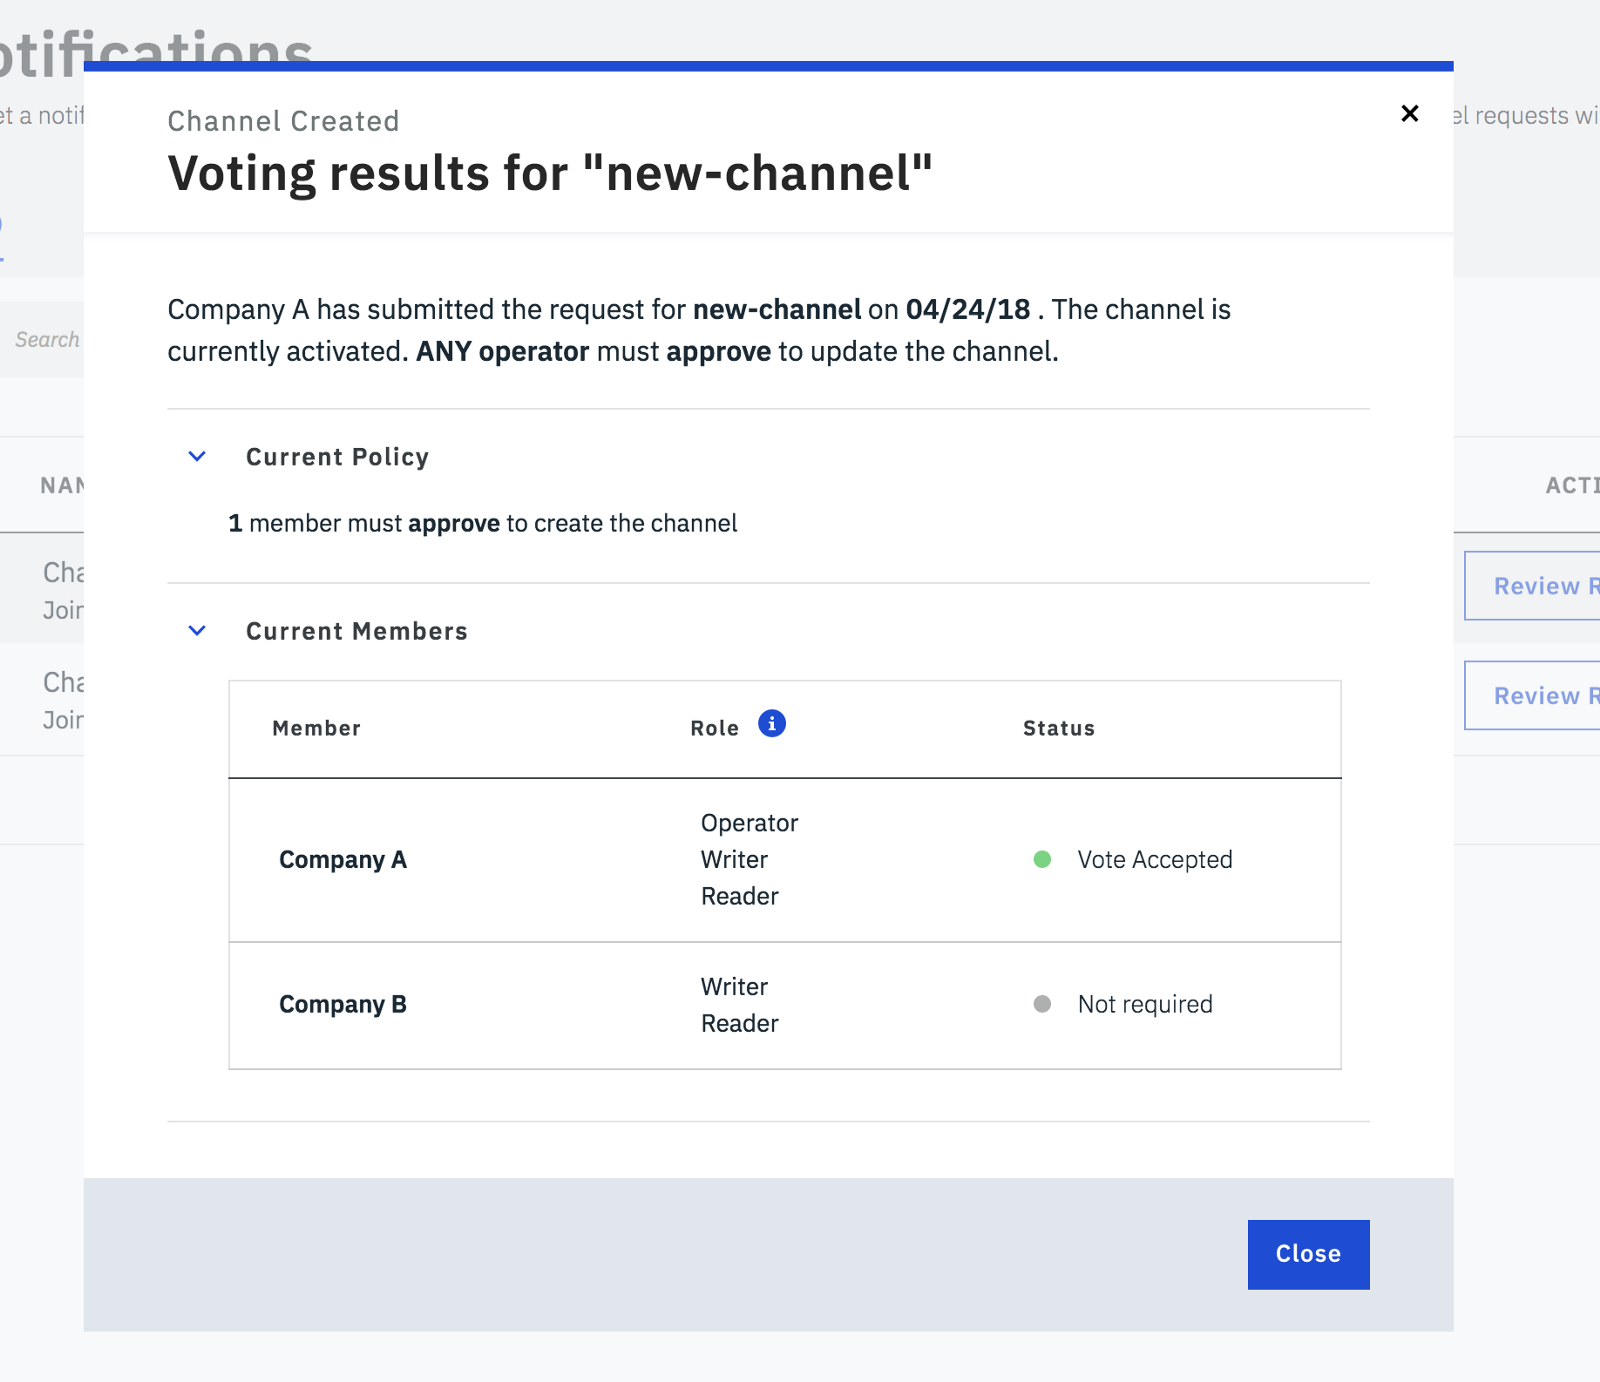Image resolution: width=1600 pixels, height=1382 pixels.
Task: Select the Company A member name
Action: point(343,860)
